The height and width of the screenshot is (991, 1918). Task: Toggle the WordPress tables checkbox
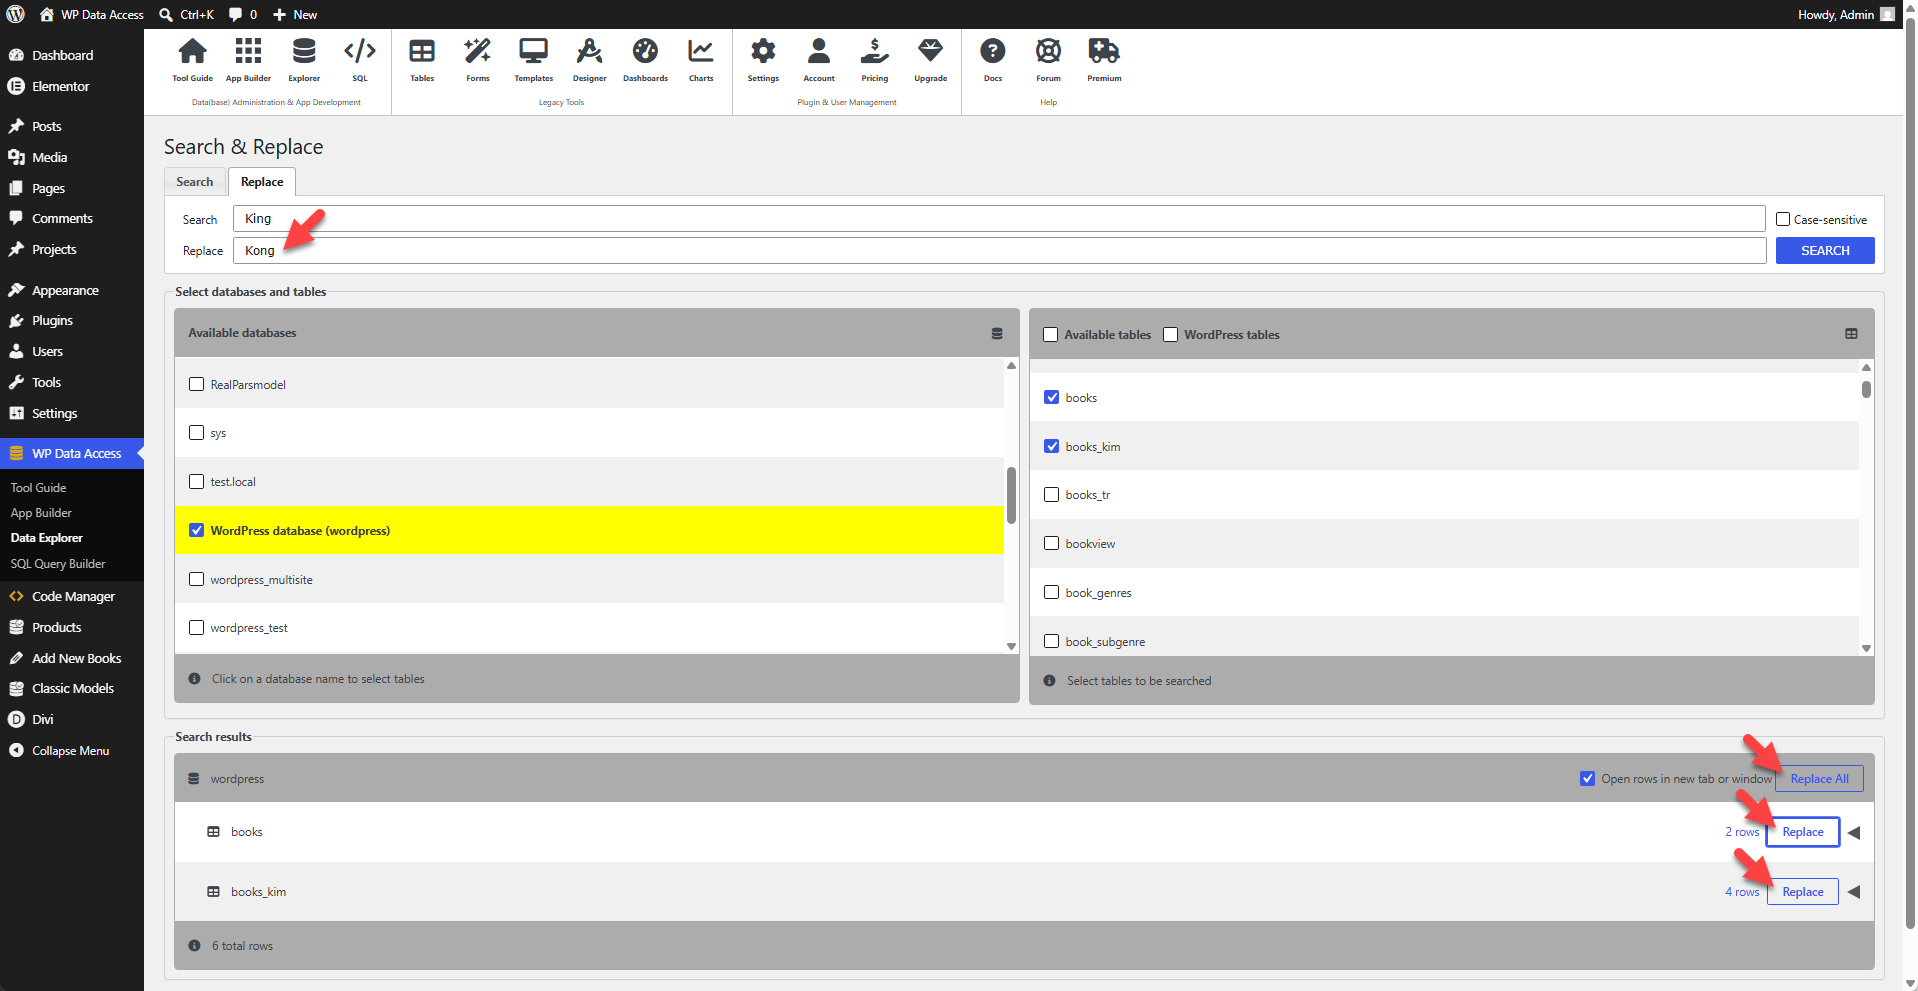[x=1171, y=334]
